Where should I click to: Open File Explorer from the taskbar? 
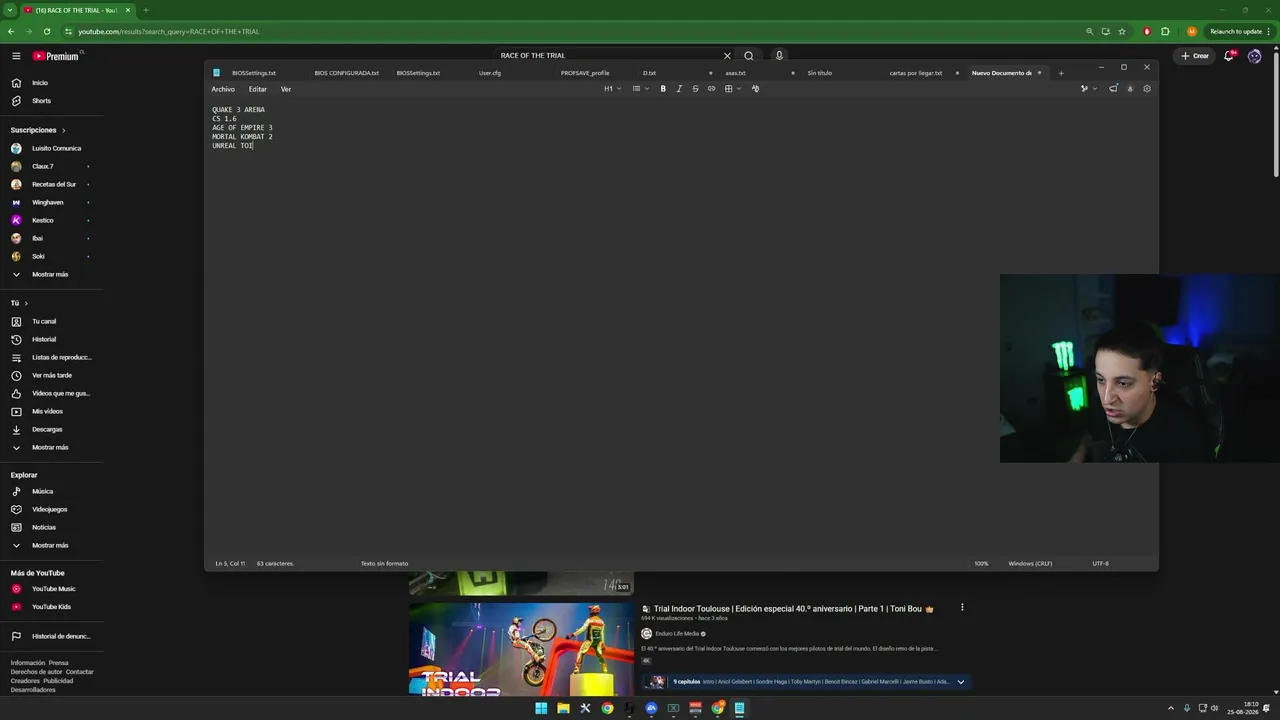(563, 708)
